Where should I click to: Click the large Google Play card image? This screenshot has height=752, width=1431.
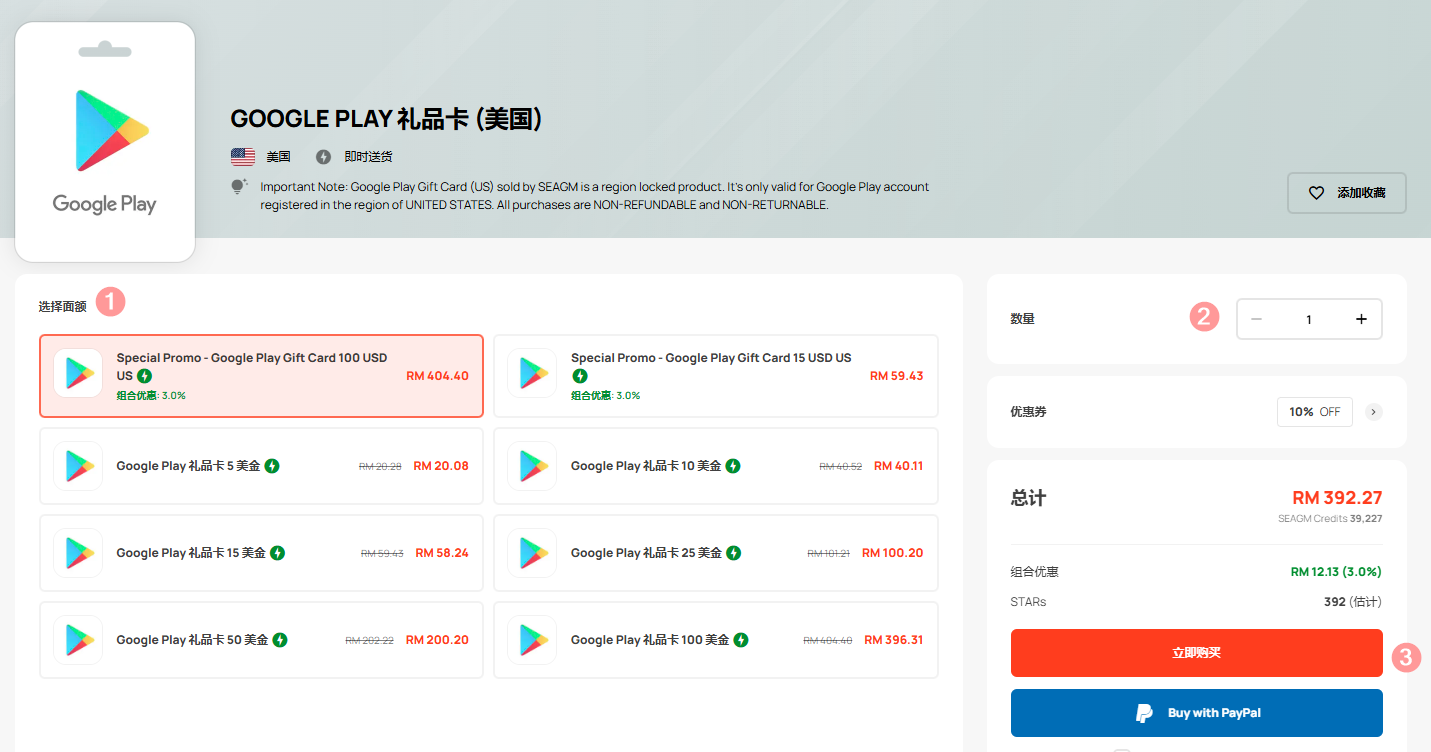105,142
